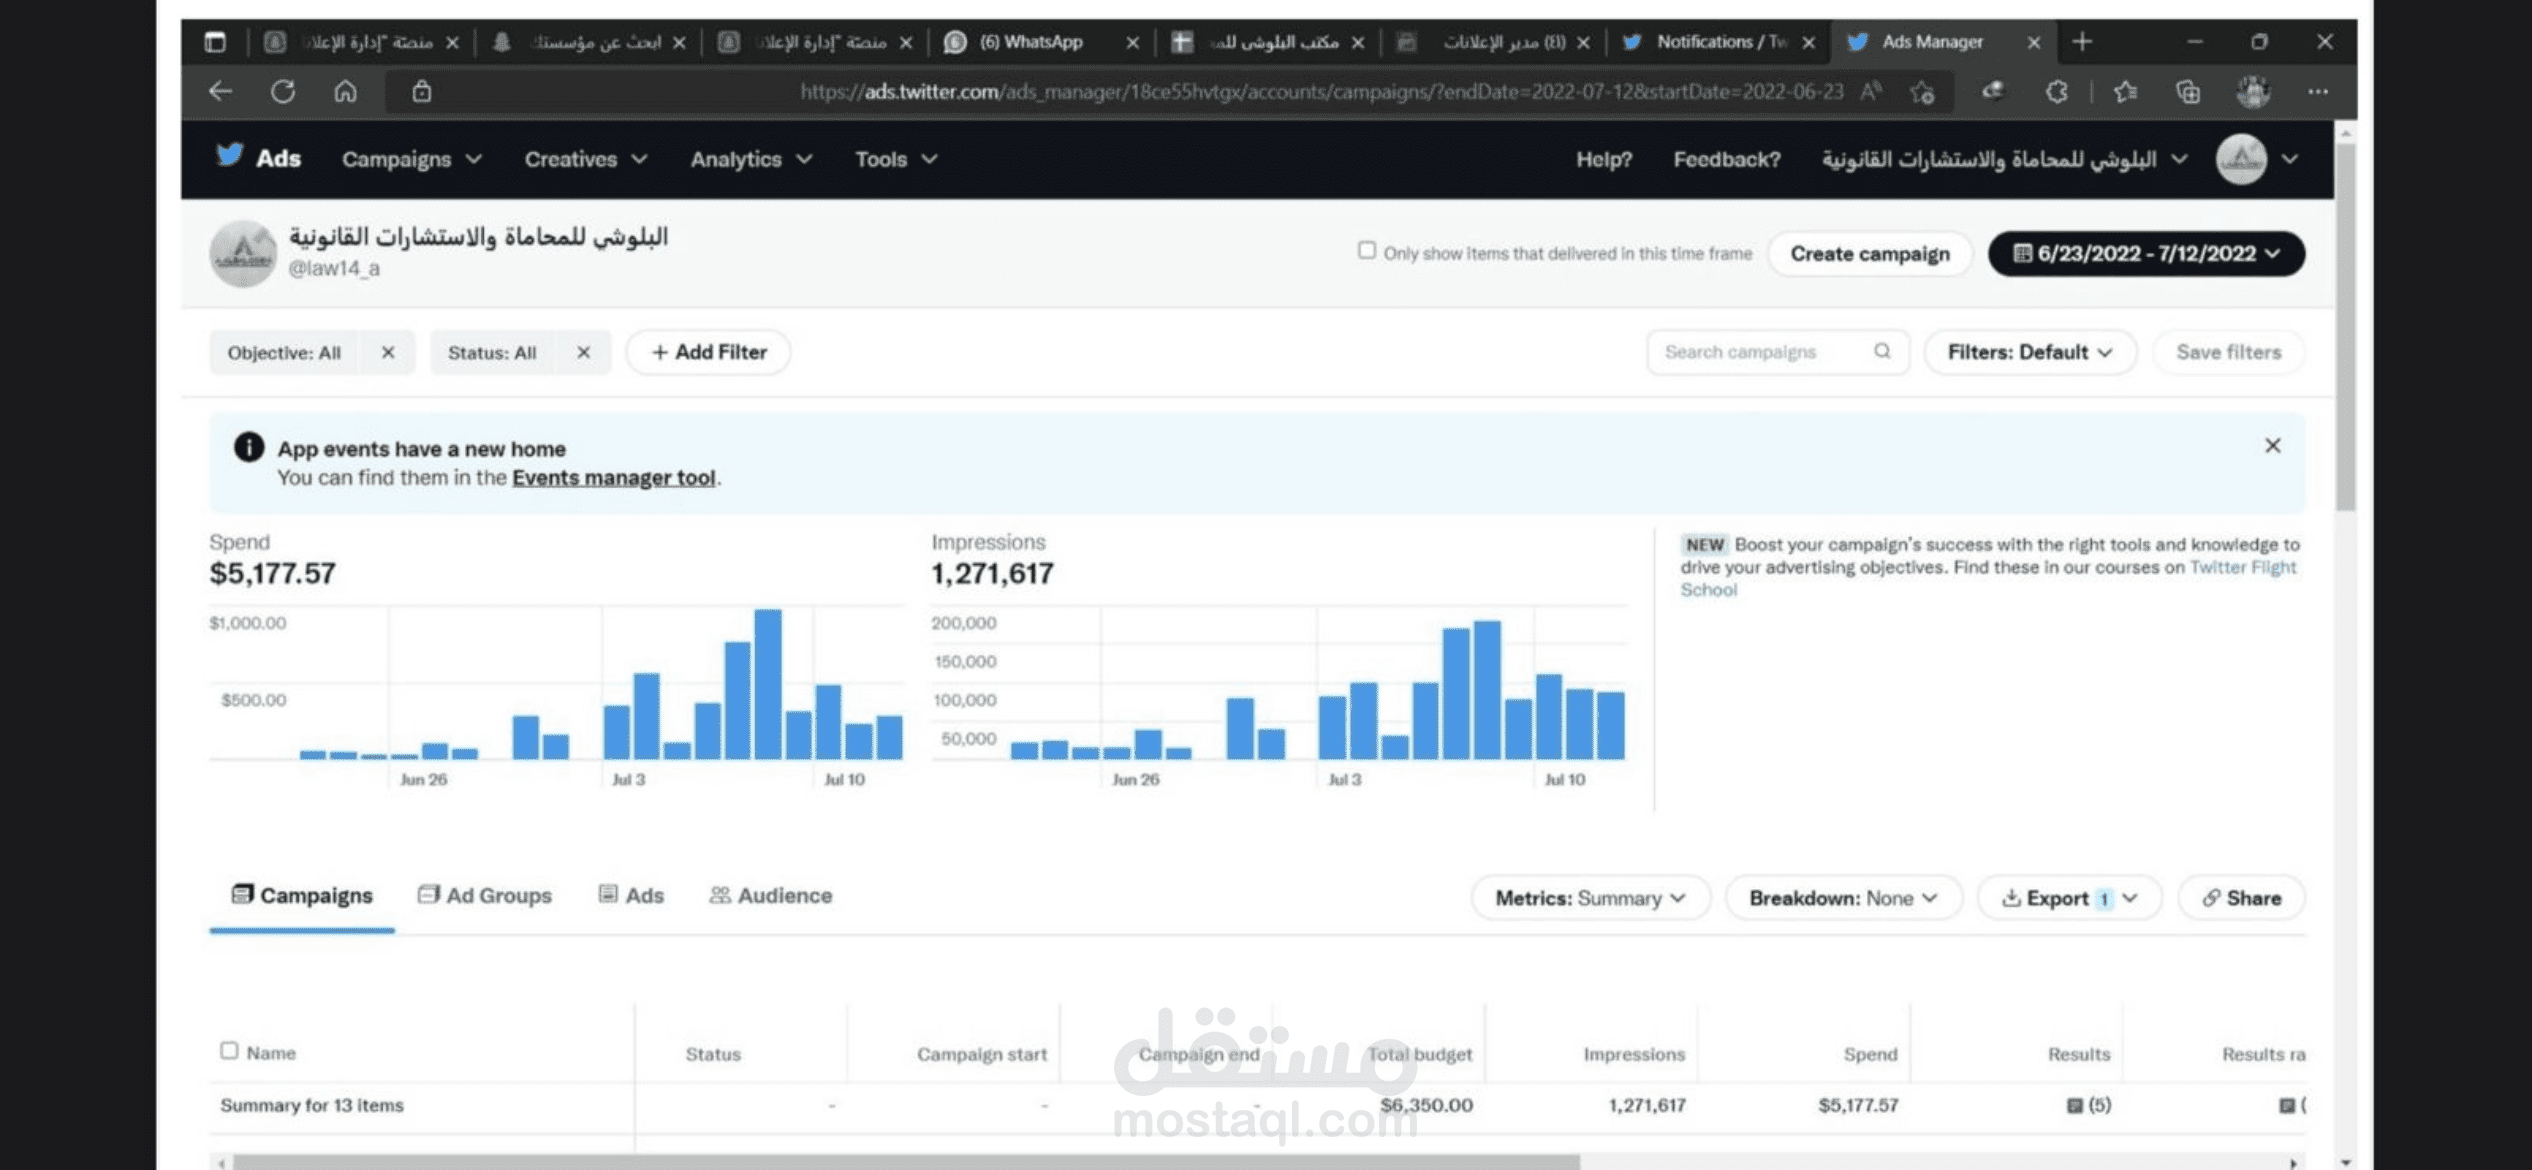2532x1170 pixels.
Task: Switch to the Notifications Twitter browser tab
Action: pos(1720,42)
